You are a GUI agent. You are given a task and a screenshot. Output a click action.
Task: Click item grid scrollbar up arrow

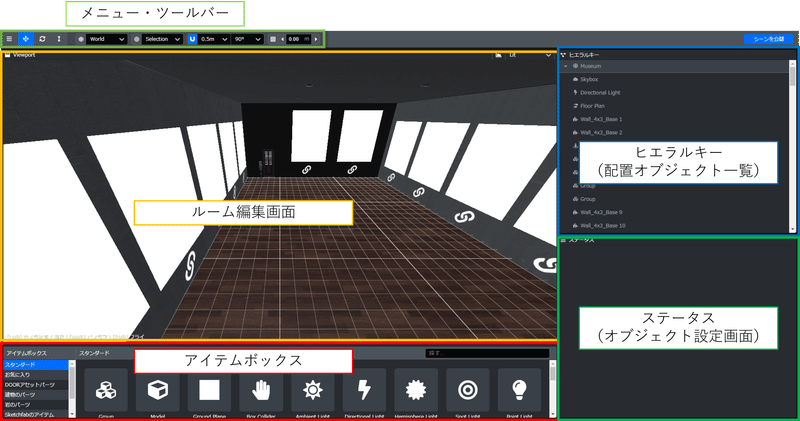click(x=553, y=364)
